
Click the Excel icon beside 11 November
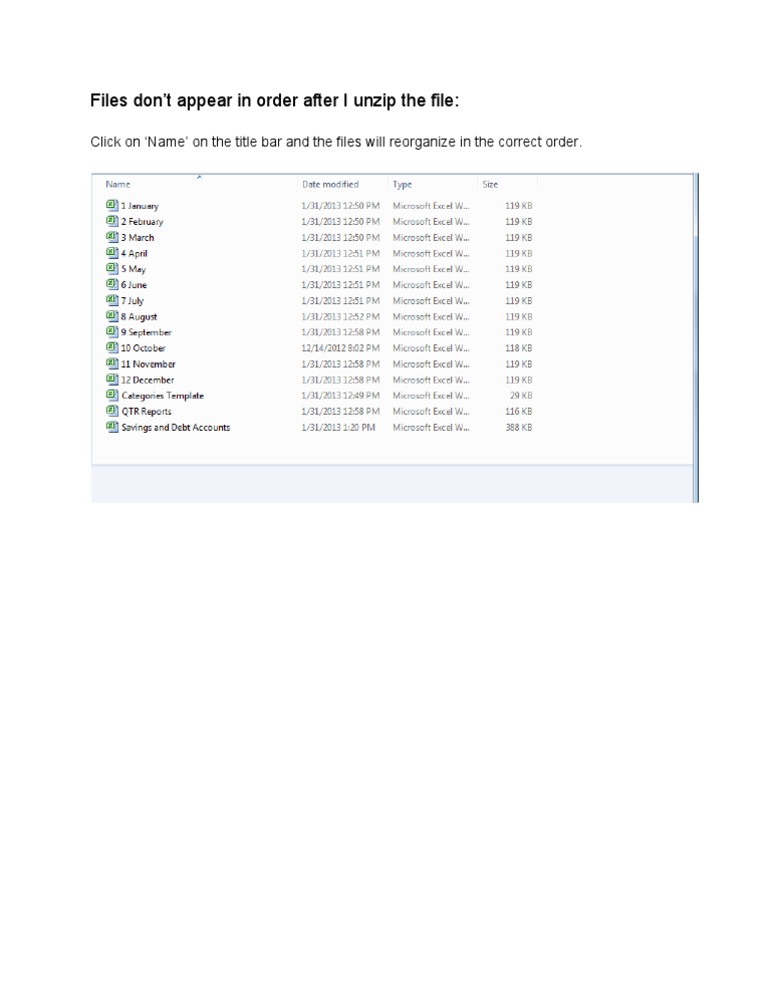click(112, 363)
